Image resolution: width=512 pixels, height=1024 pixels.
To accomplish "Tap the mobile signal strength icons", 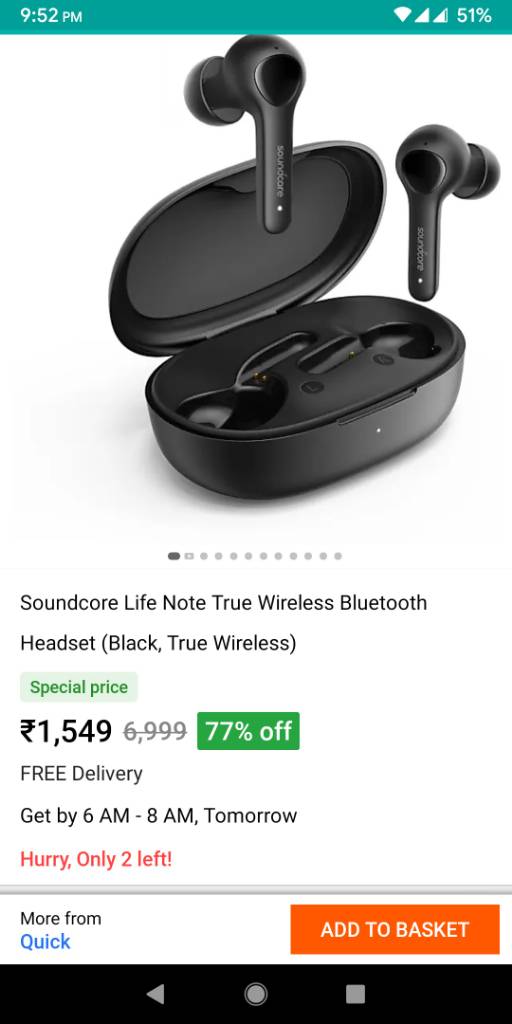I will click(x=432, y=16).
